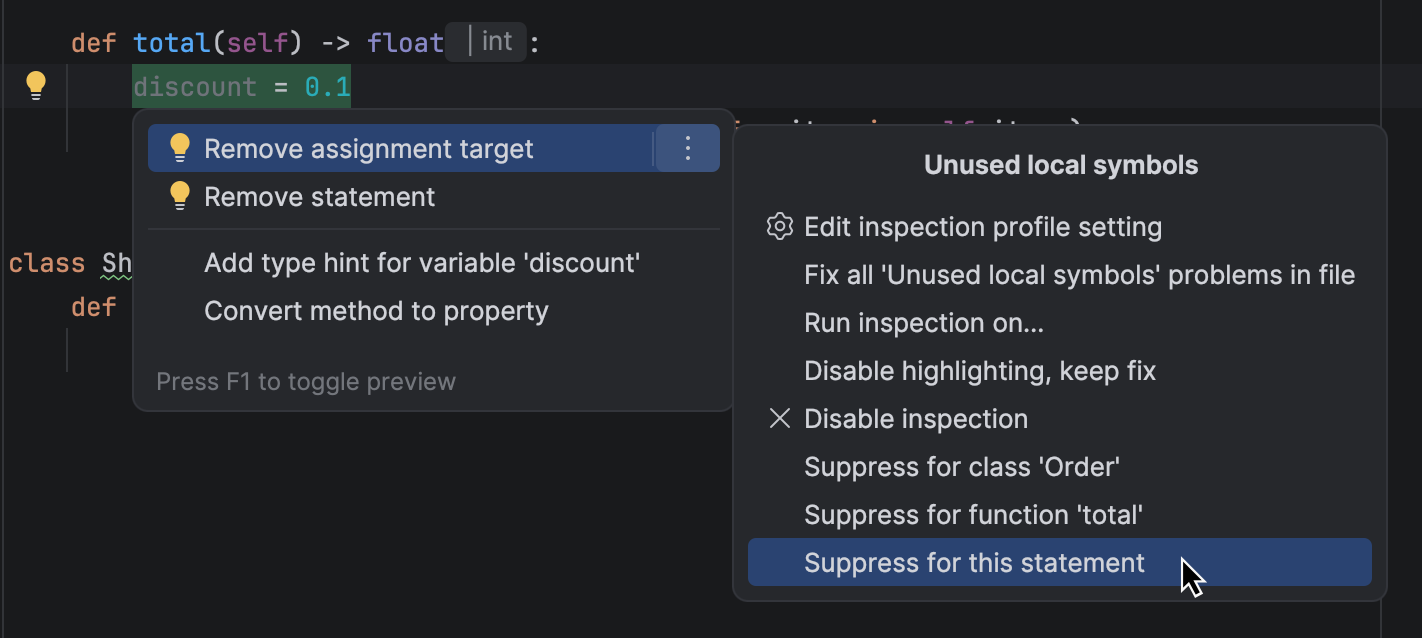Choose Remove statement quick fix
Viewport: 1422px width, 638px height.
434,196
